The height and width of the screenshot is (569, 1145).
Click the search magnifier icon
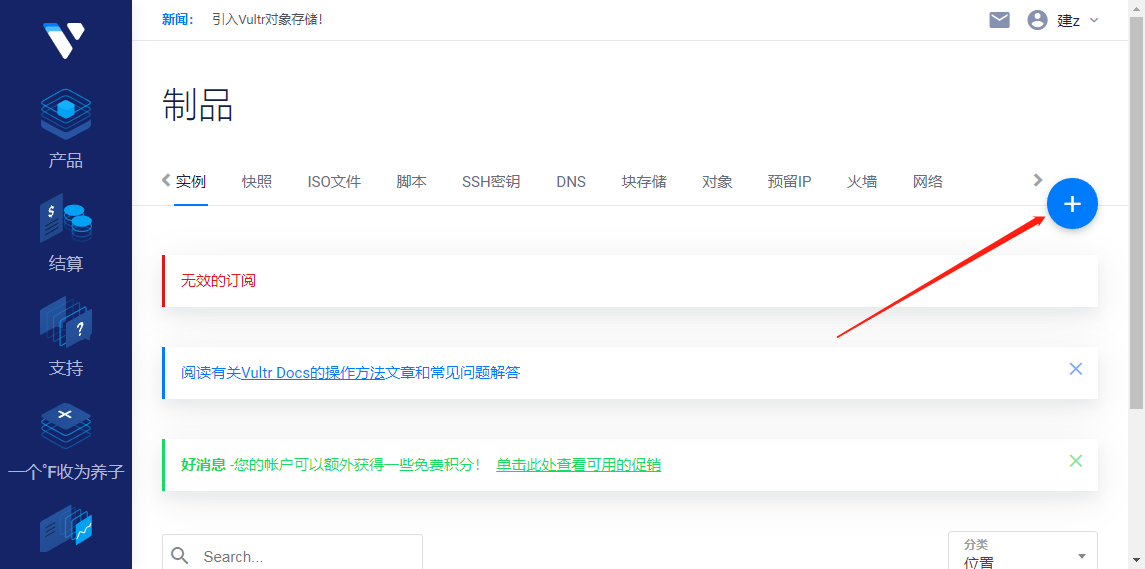coord(180,556)
